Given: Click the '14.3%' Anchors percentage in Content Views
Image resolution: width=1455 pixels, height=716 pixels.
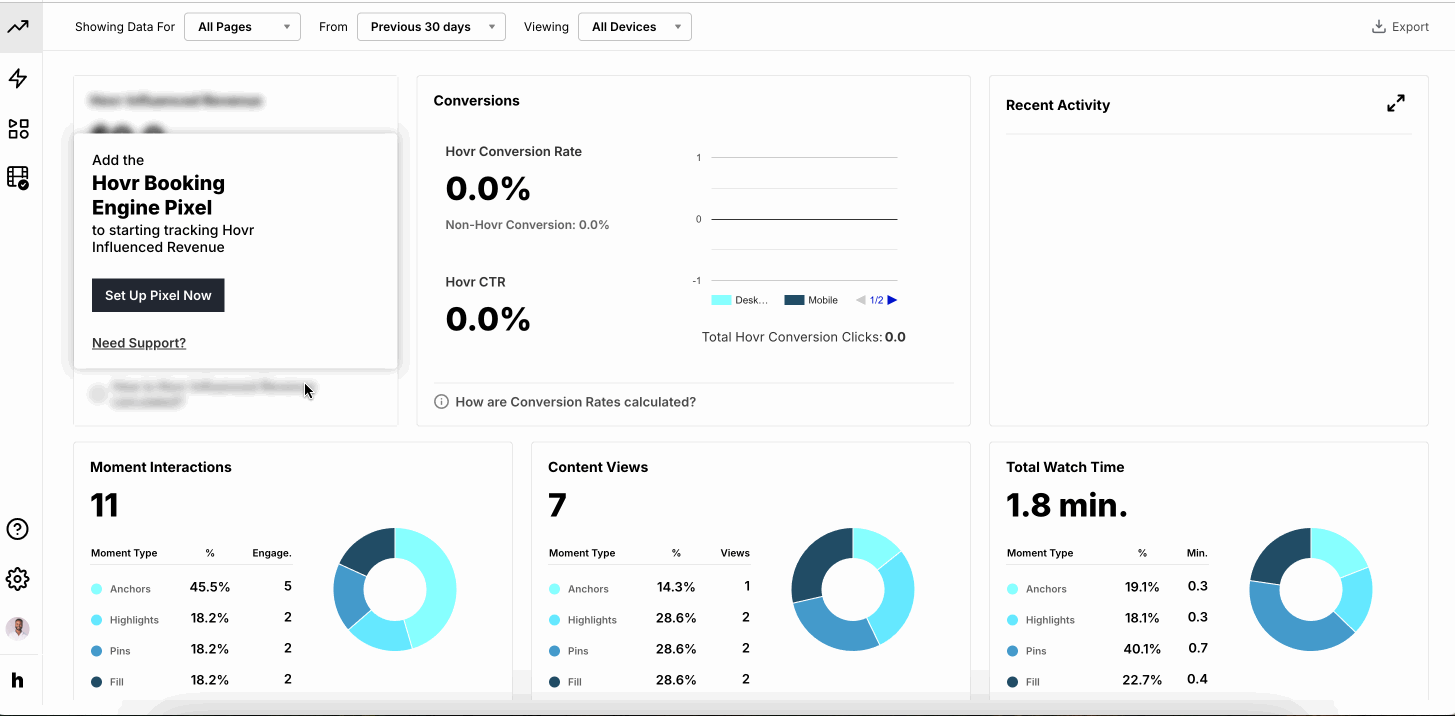Looking at the screenshot, I should (x=676, y=587).
